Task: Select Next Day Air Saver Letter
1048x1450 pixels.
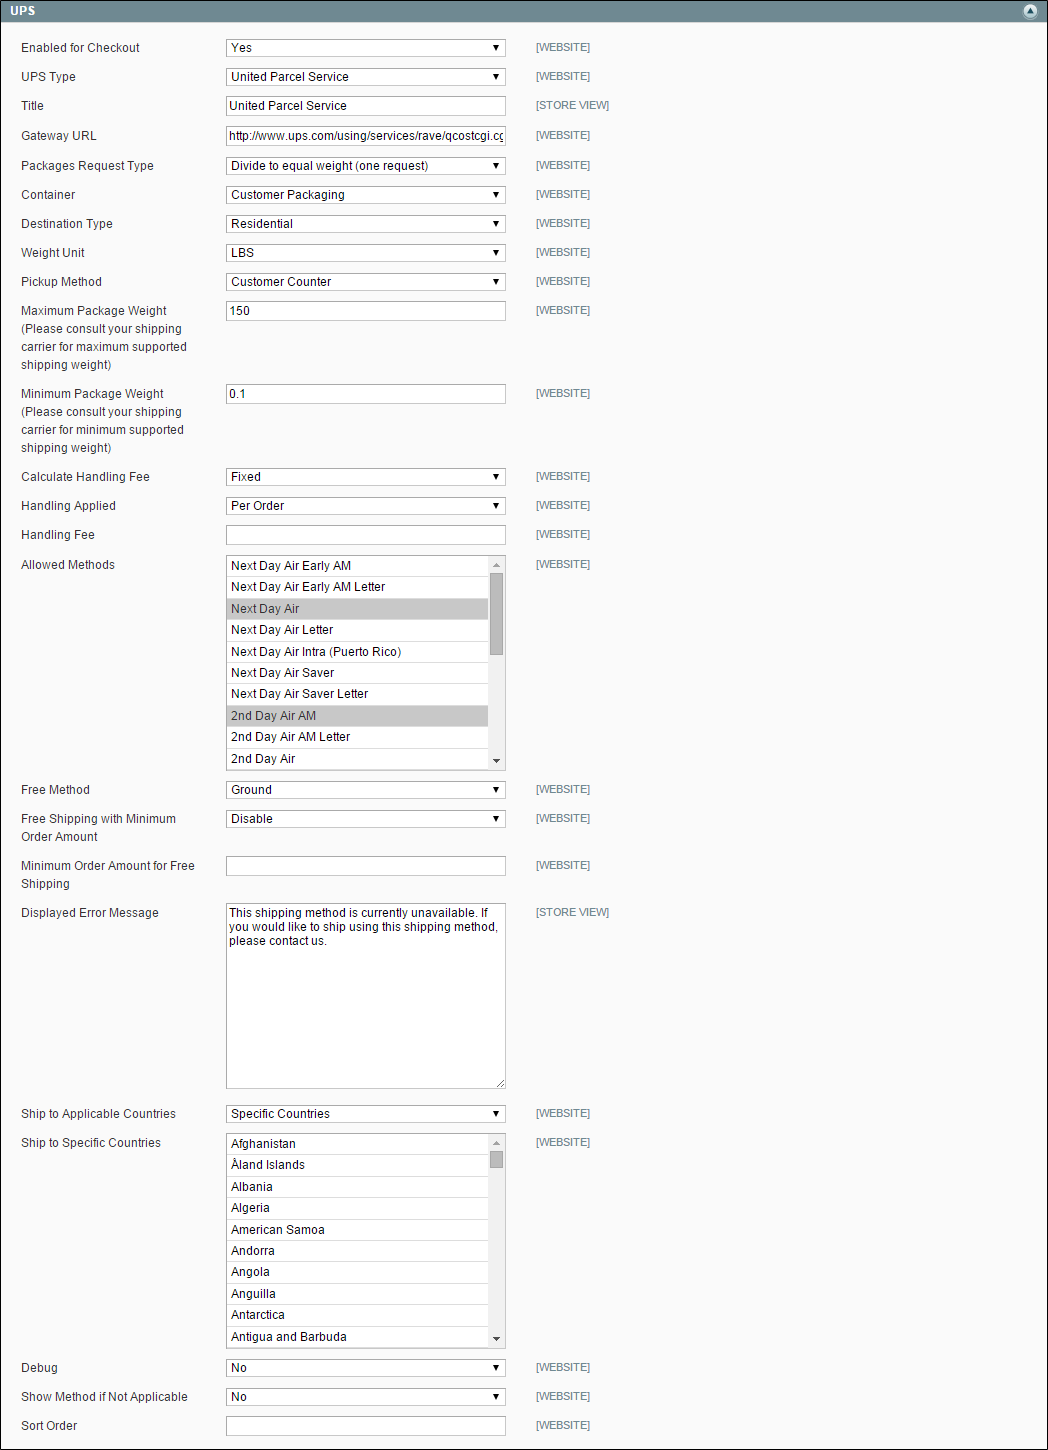Action: (358, 694)
